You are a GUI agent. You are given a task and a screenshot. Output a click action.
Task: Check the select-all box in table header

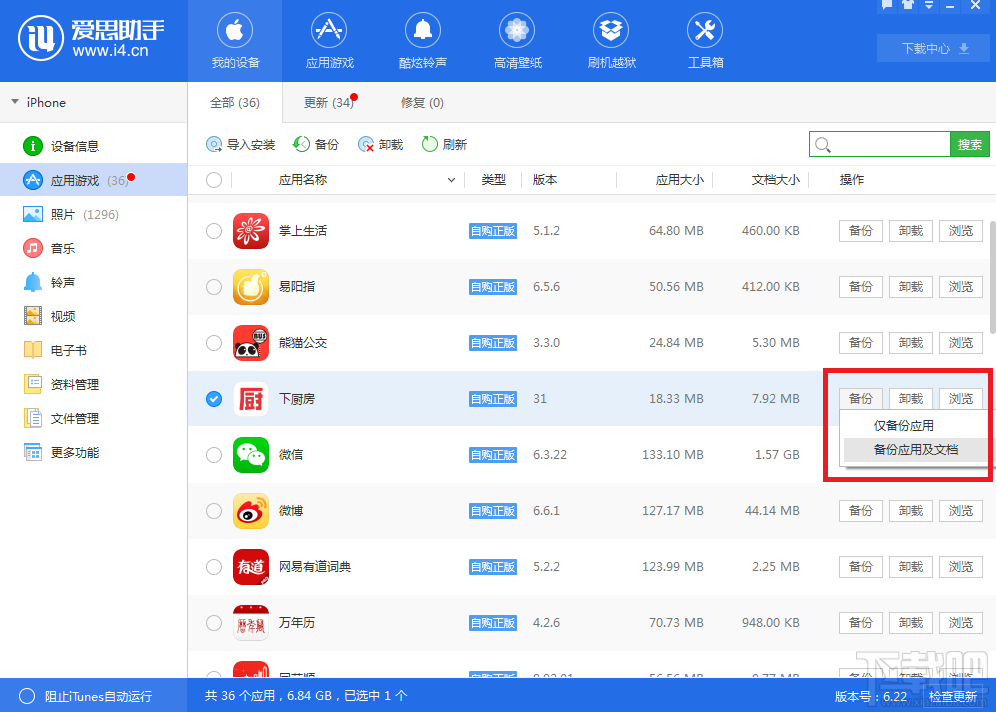pos(213,180)
